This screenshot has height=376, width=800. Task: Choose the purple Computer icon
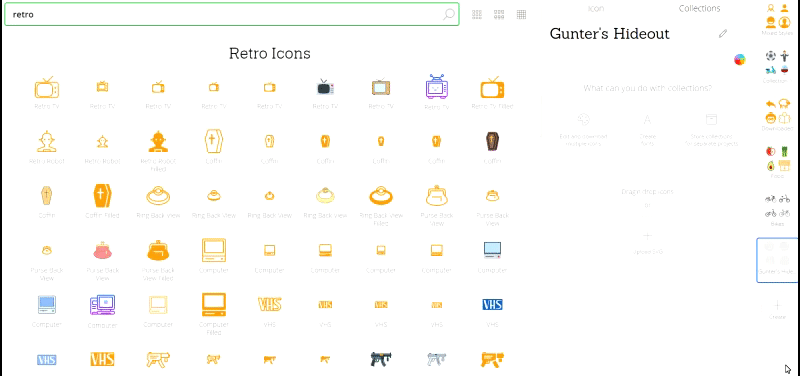coord(102,305)
